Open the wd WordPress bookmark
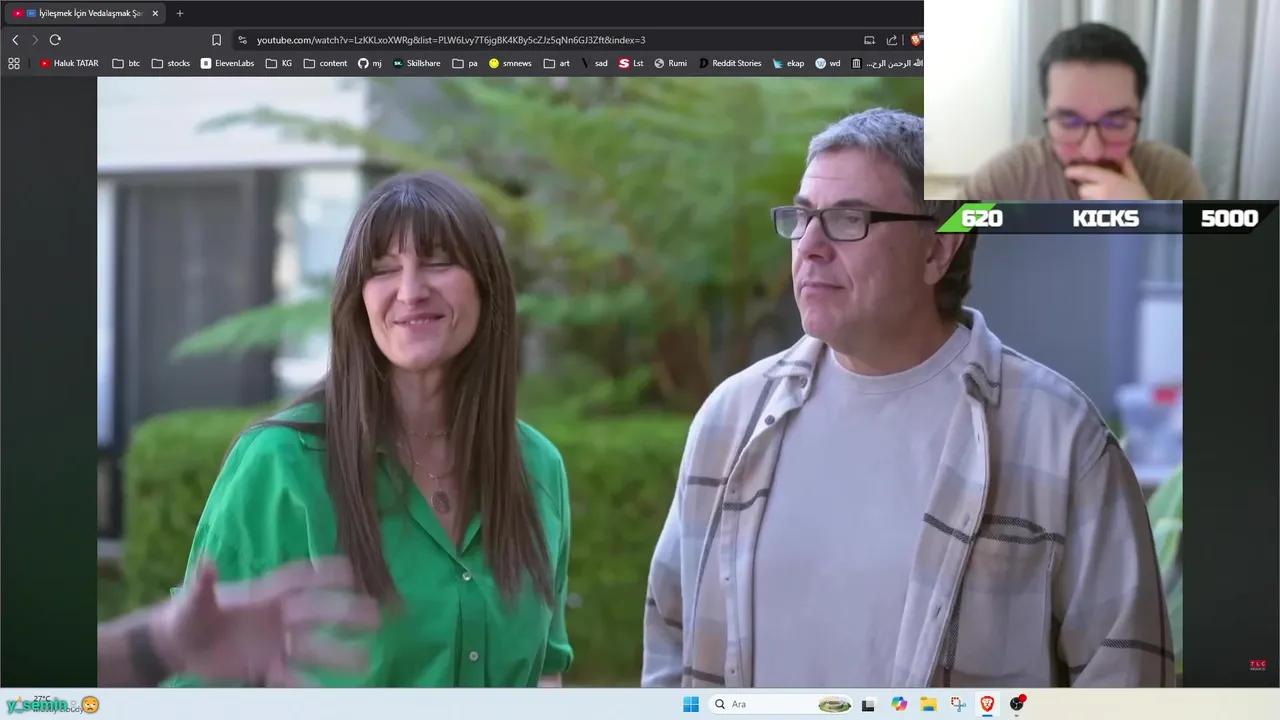Viewport: 1280px width, 720px height. click(x=828, y=63)
